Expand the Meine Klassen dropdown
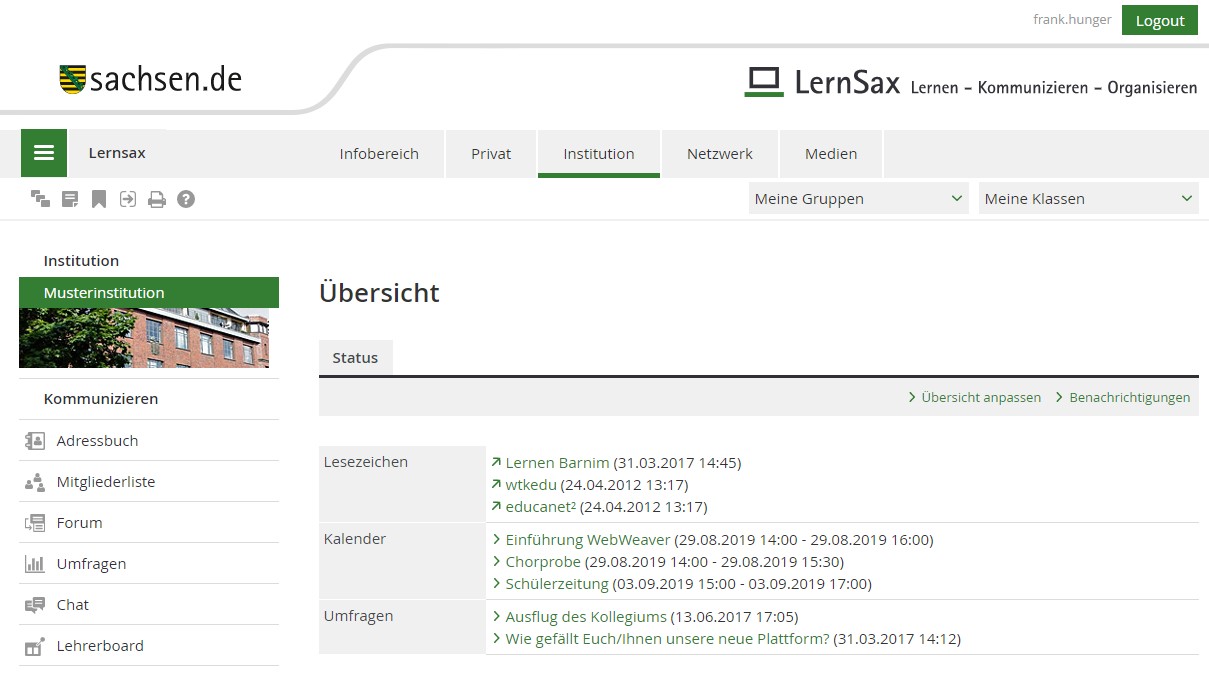This screenshot has width=1209, height=673. pyautogui.click(x=1088, y=199)
